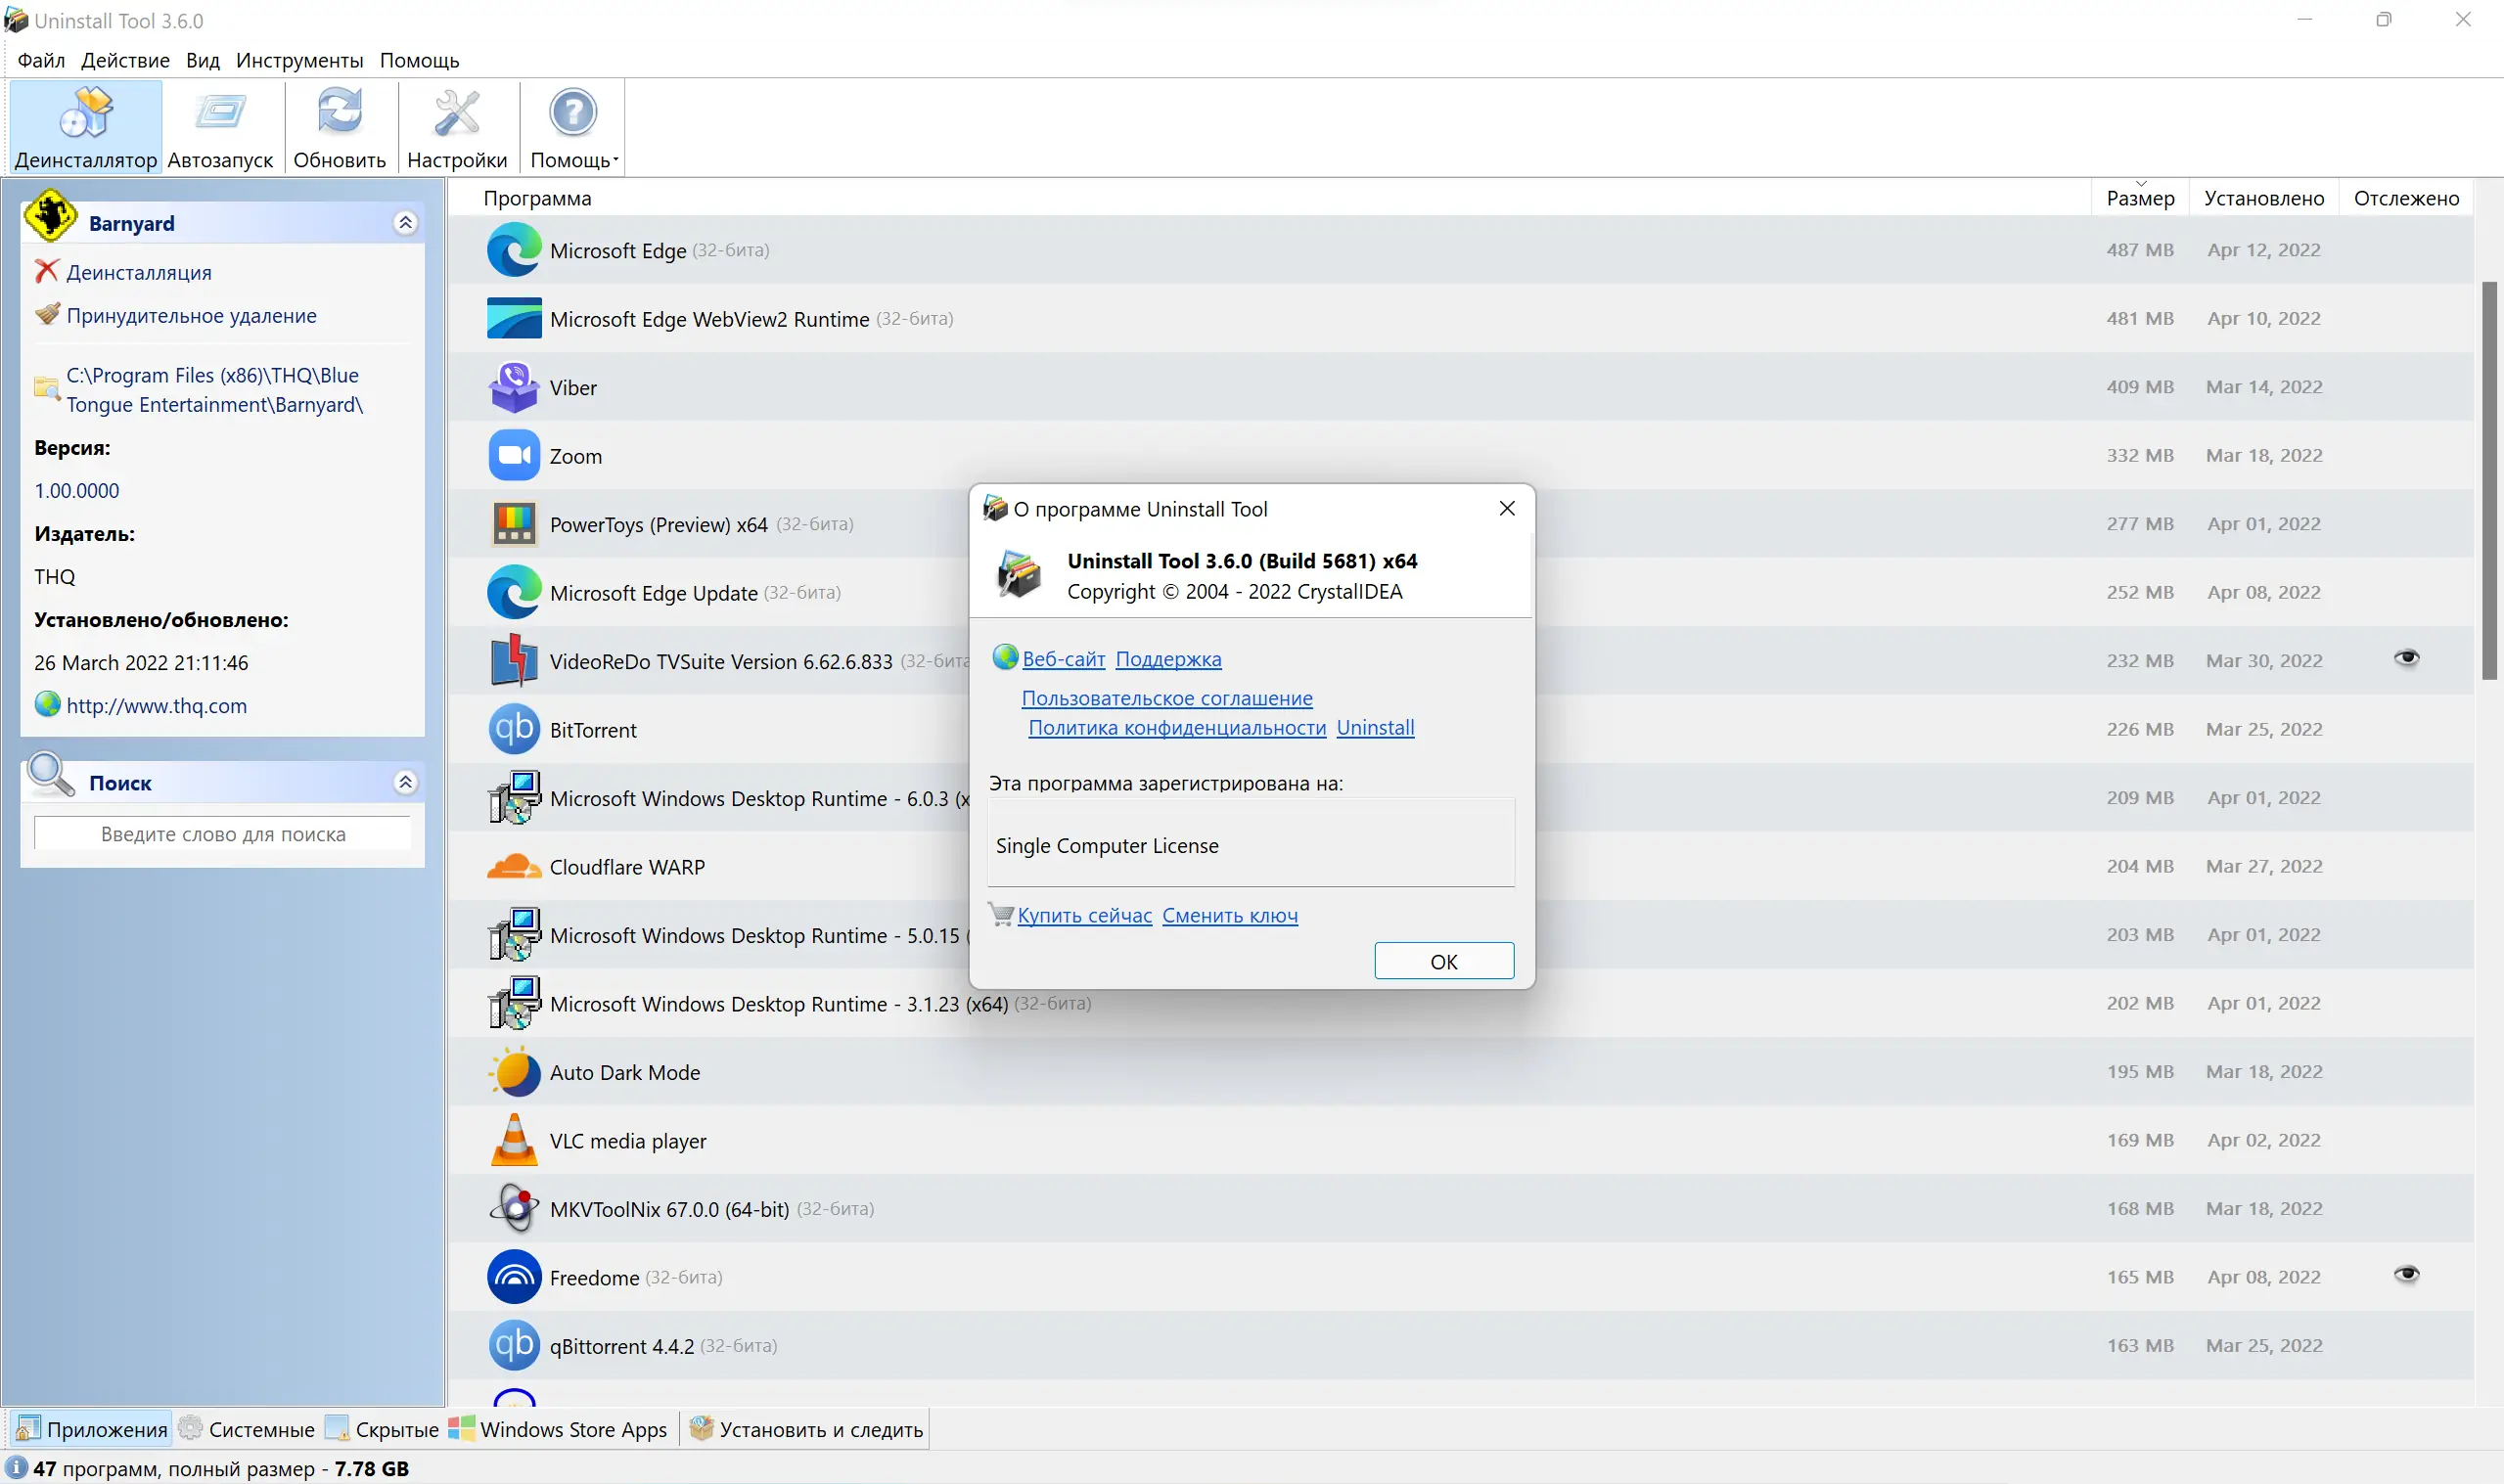Toggle the tracked eye icon for Freedome

pyautogui.click(x=2406, y=1275)
